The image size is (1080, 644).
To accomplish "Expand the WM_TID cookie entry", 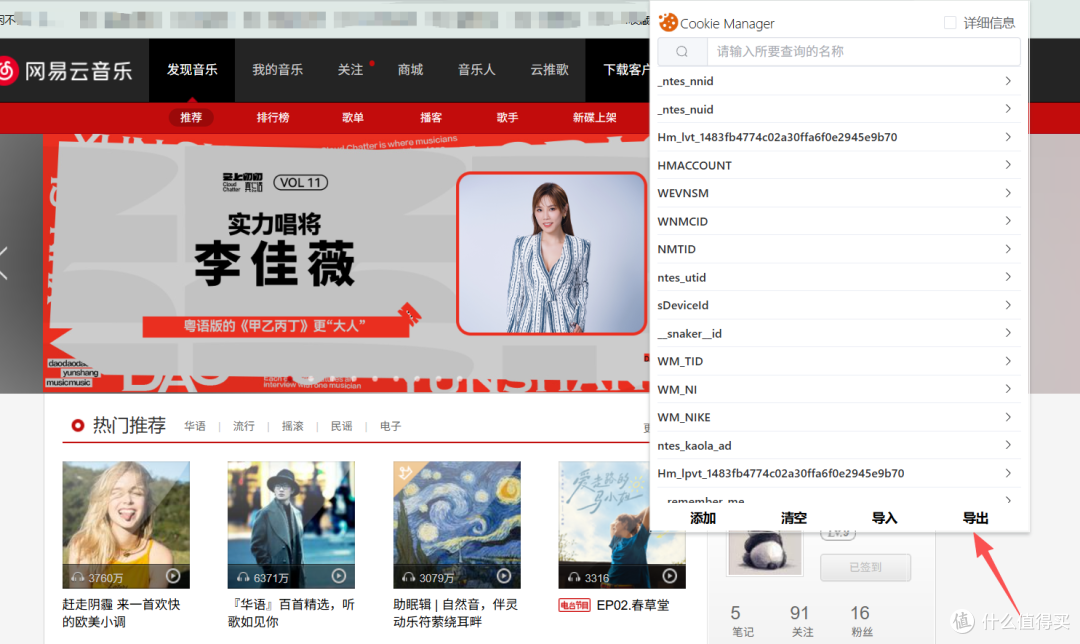I will click(x=839, y=362).
